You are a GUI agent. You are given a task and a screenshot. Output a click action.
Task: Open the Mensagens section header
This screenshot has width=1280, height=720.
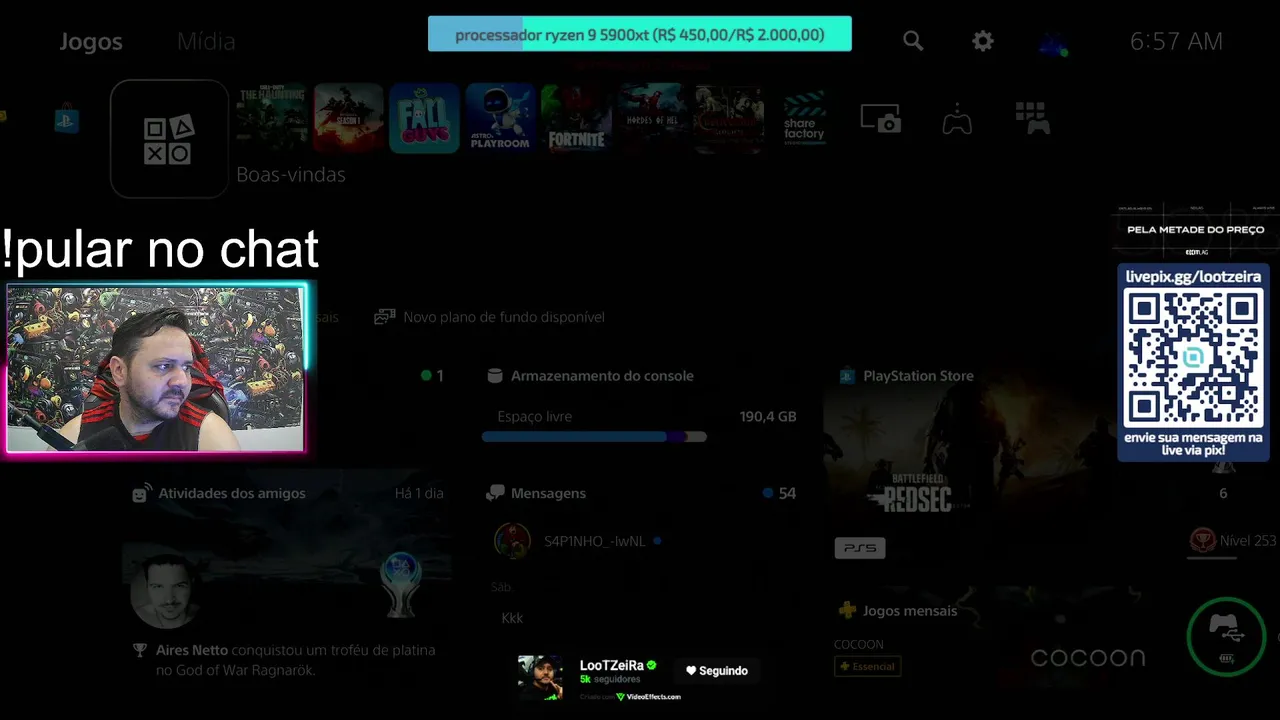tap(536, 493)
